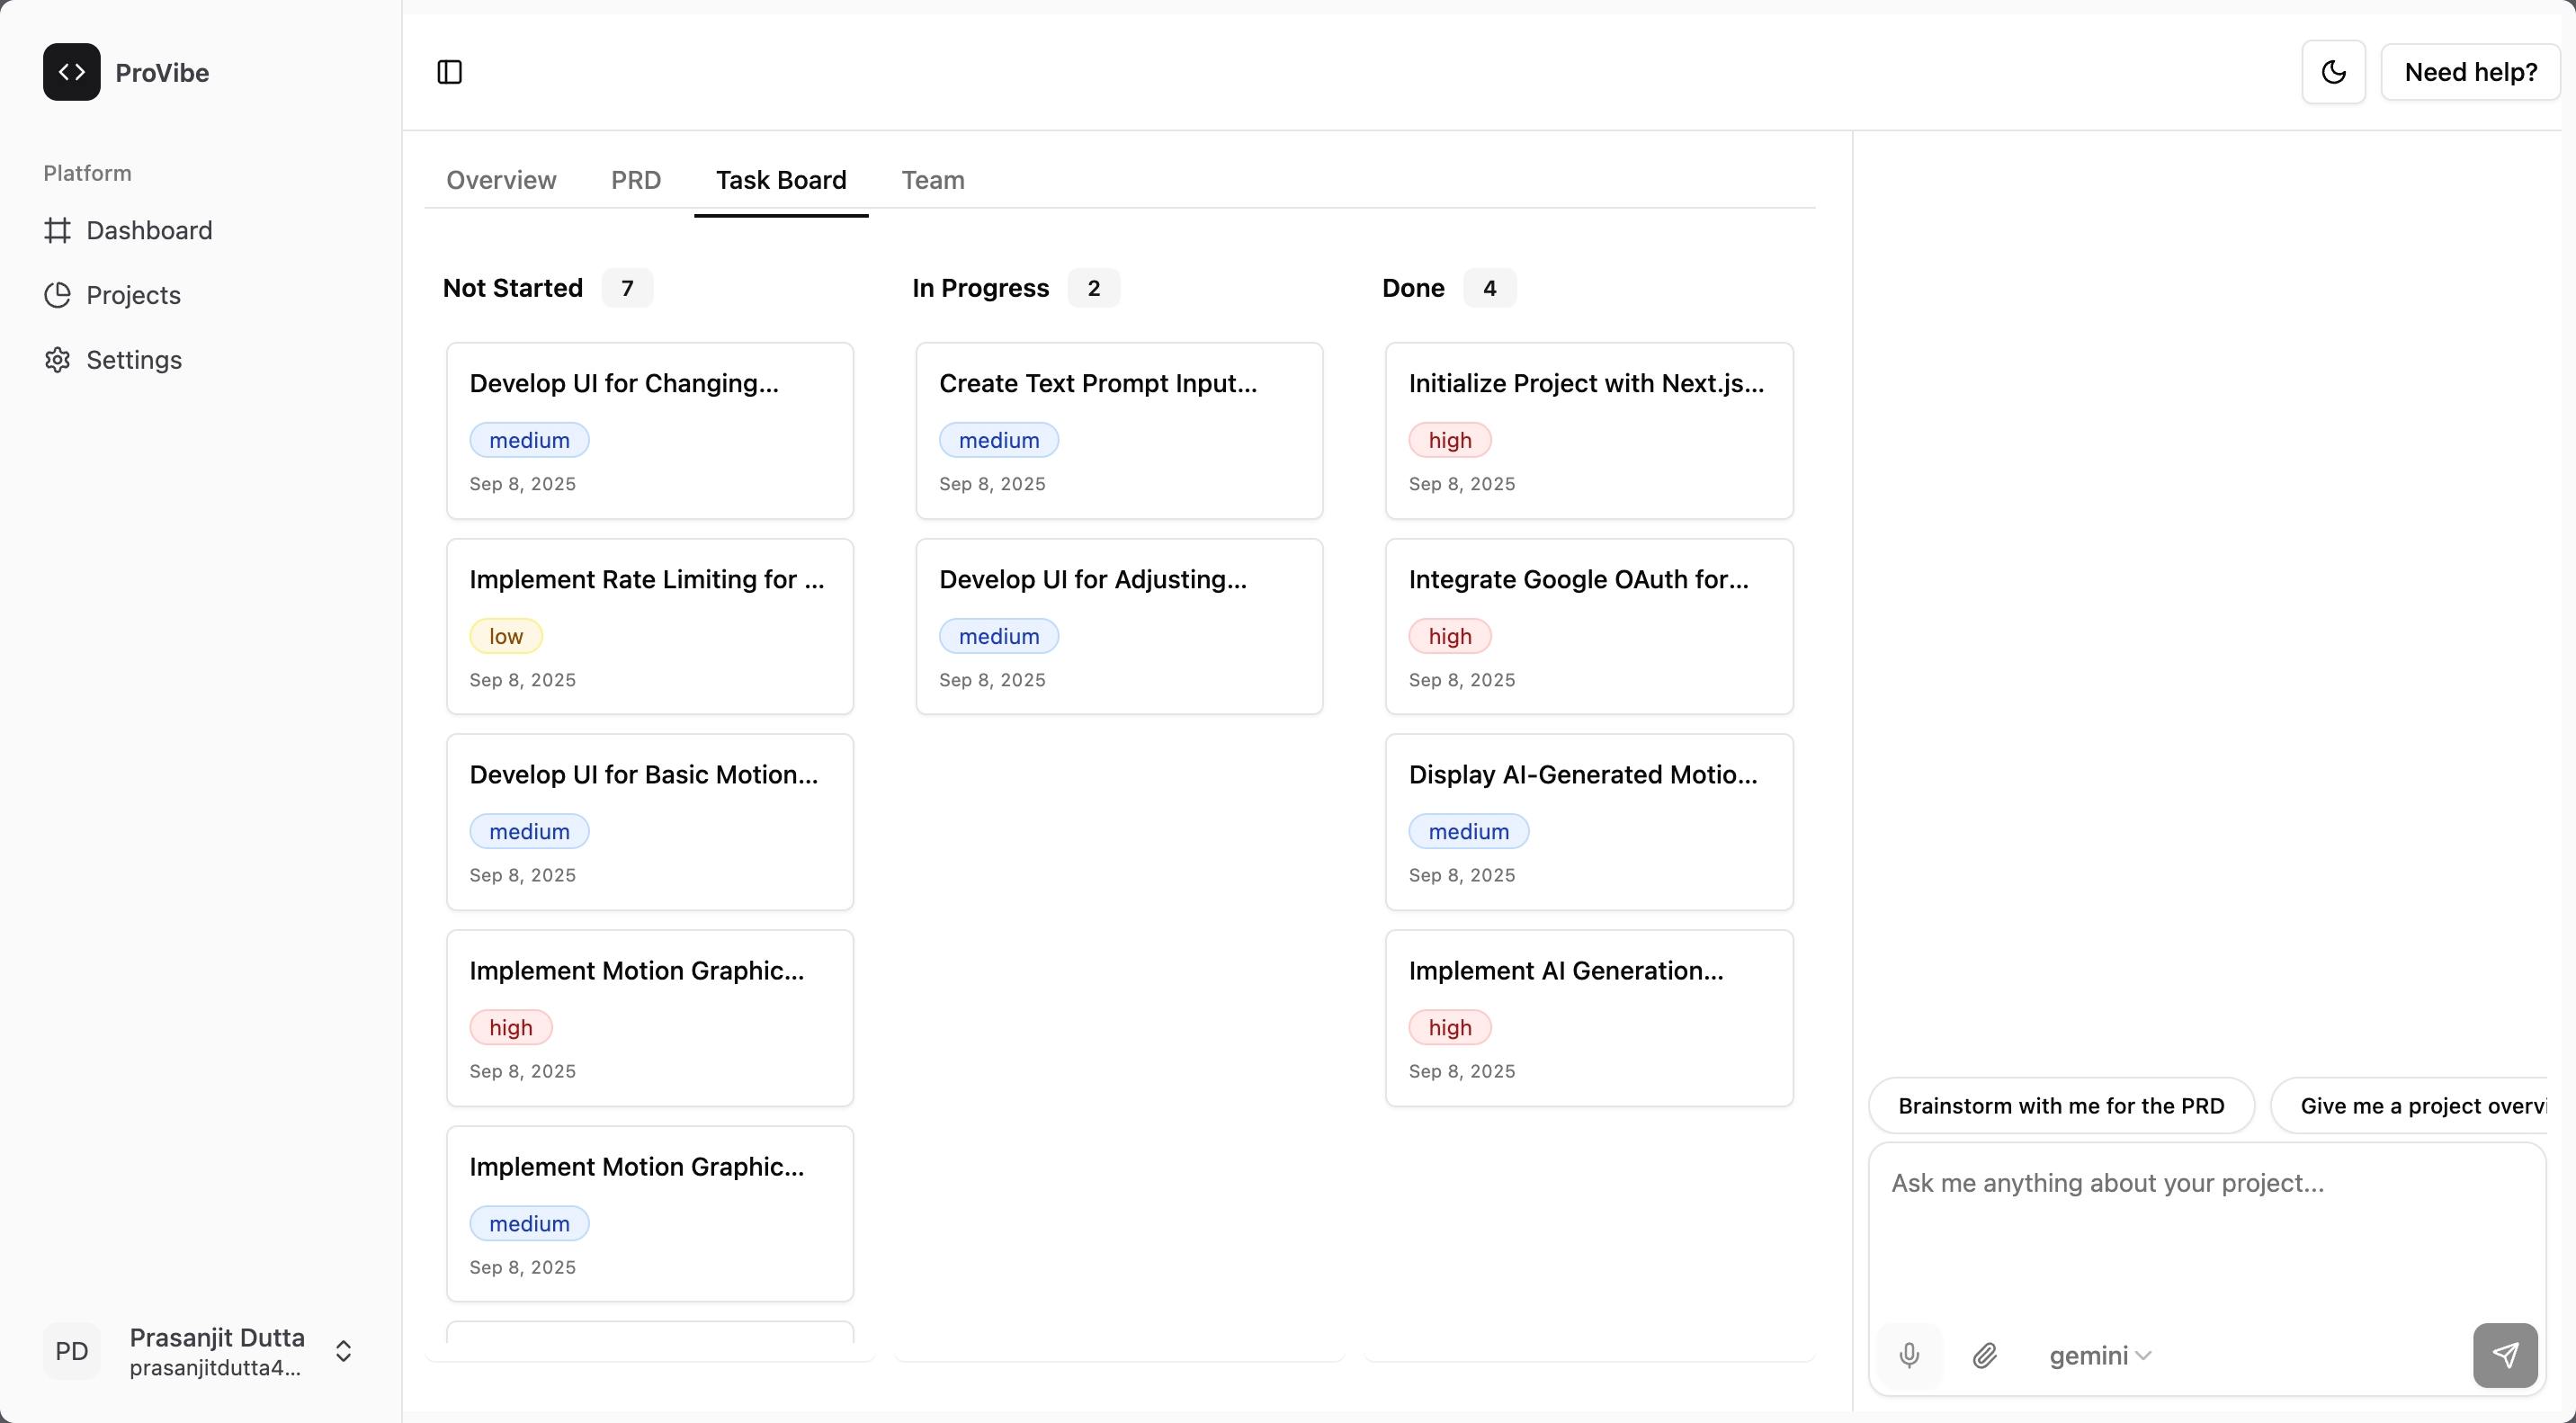Open the Initialize Project with Next.js card
Viewport: 2576px width, 1423px height.
[1589, 431]
